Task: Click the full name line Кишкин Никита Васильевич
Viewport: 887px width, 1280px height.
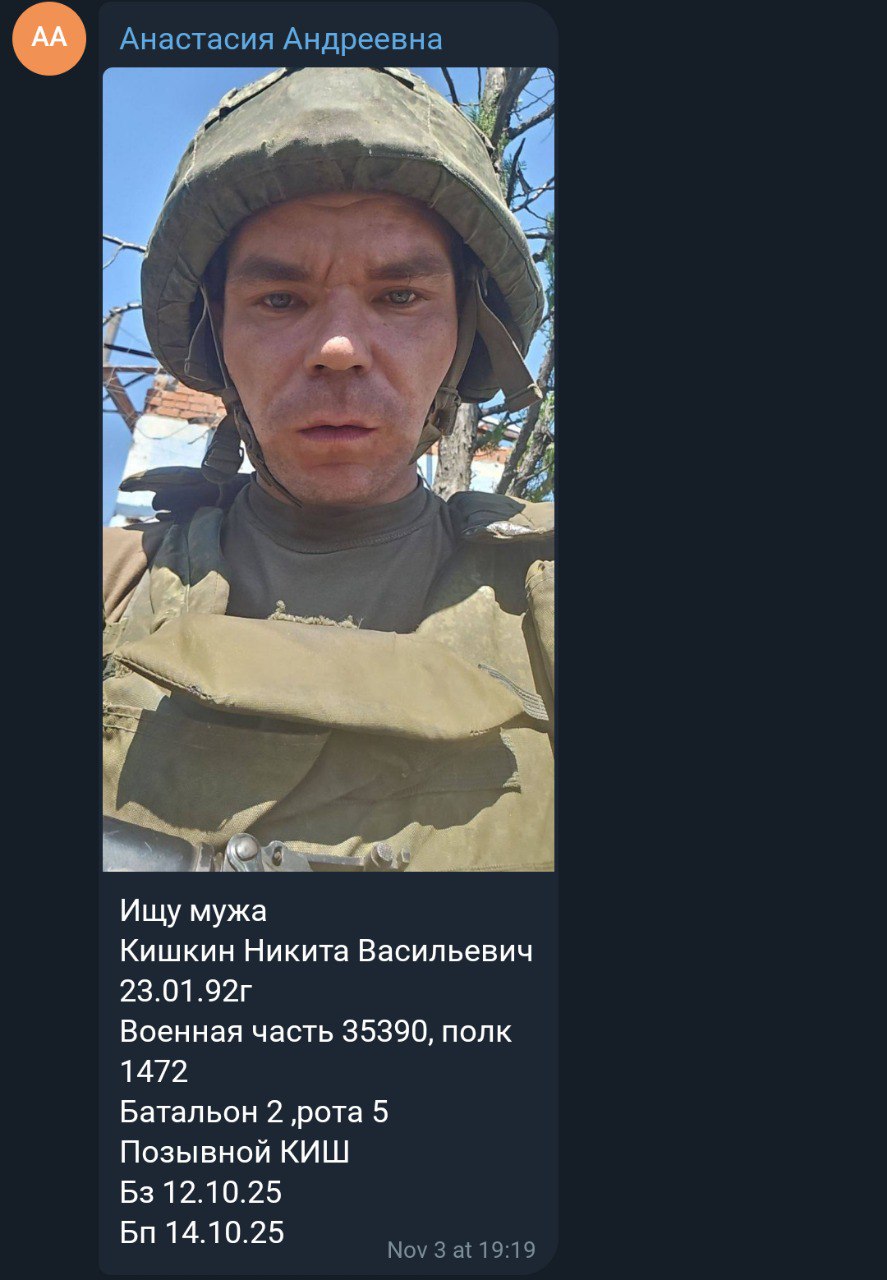Action: pos(326,951)
